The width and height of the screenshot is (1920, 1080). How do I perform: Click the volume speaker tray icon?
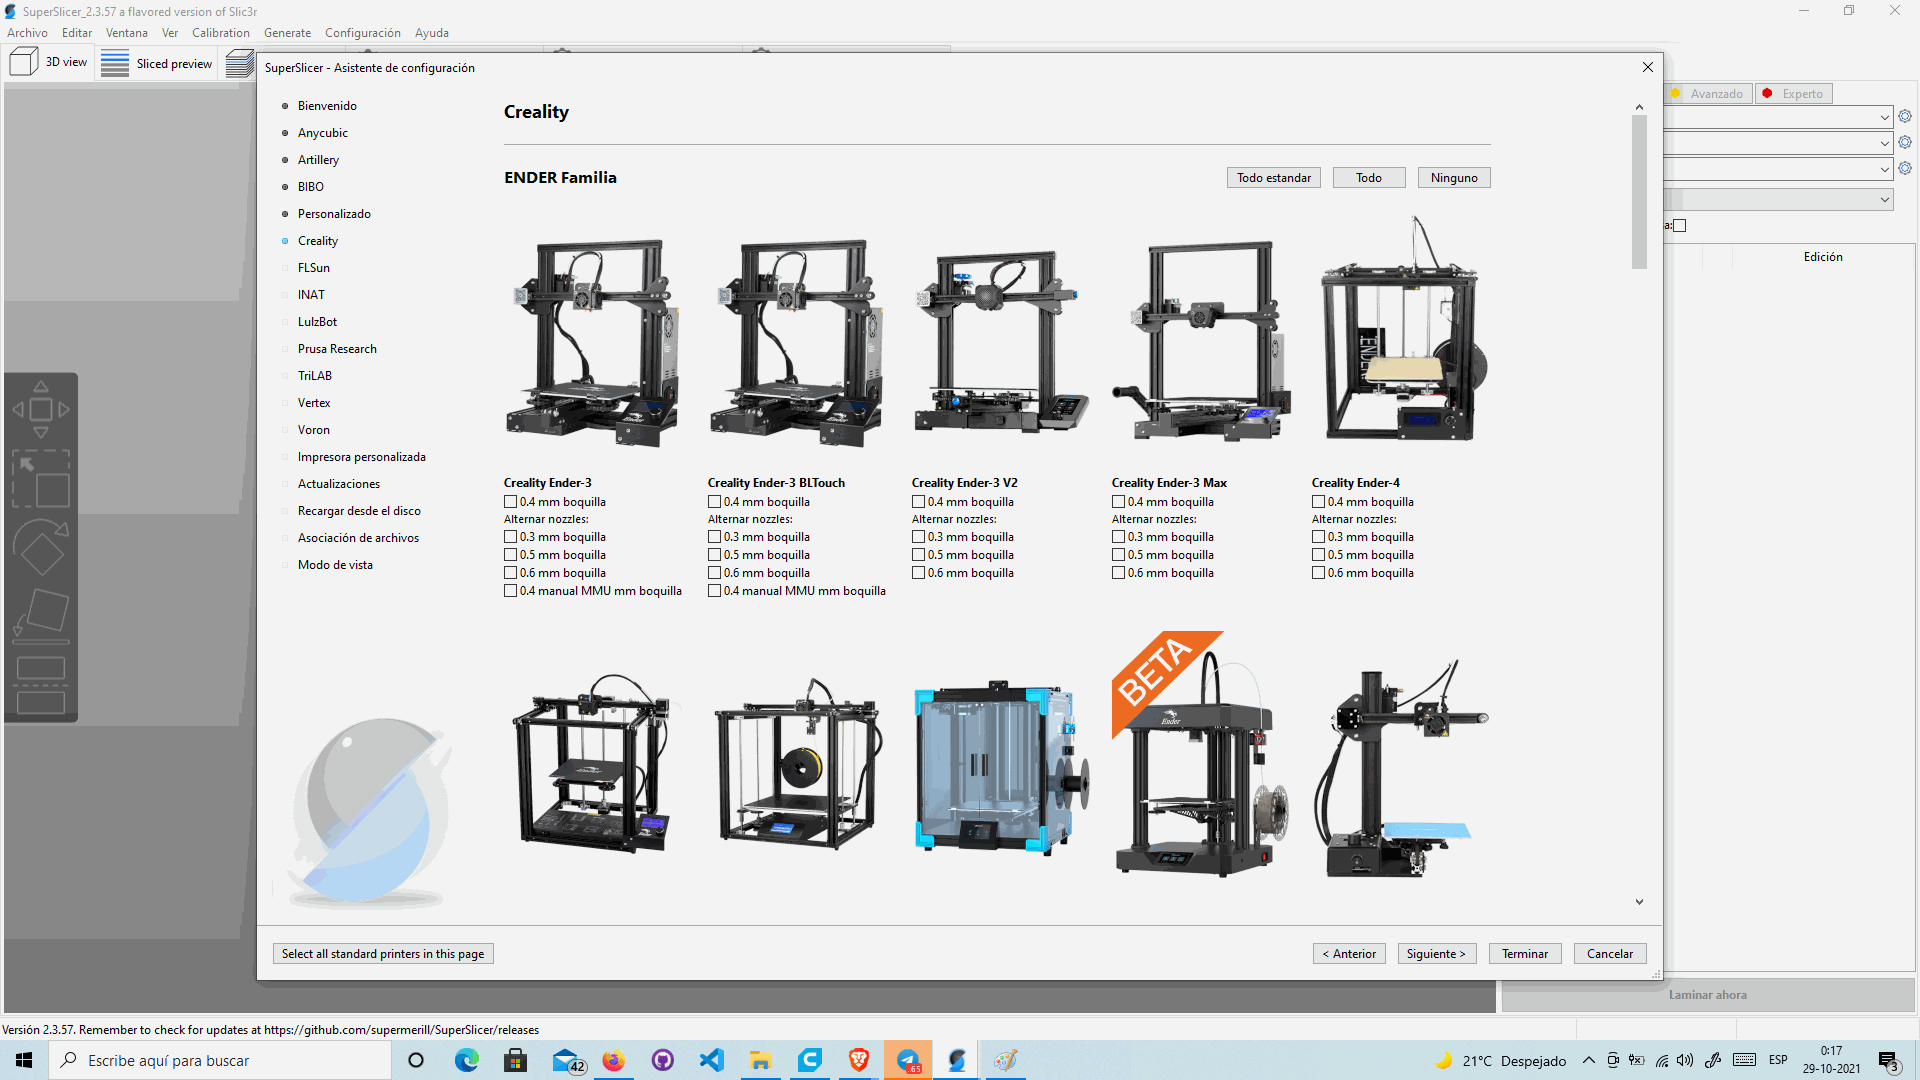coord(1685,1060)
